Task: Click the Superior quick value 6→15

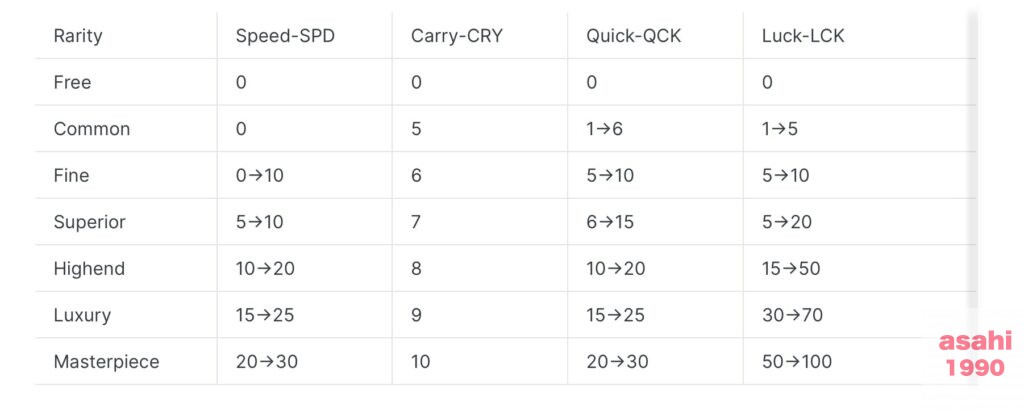Action: click(610, 222)
